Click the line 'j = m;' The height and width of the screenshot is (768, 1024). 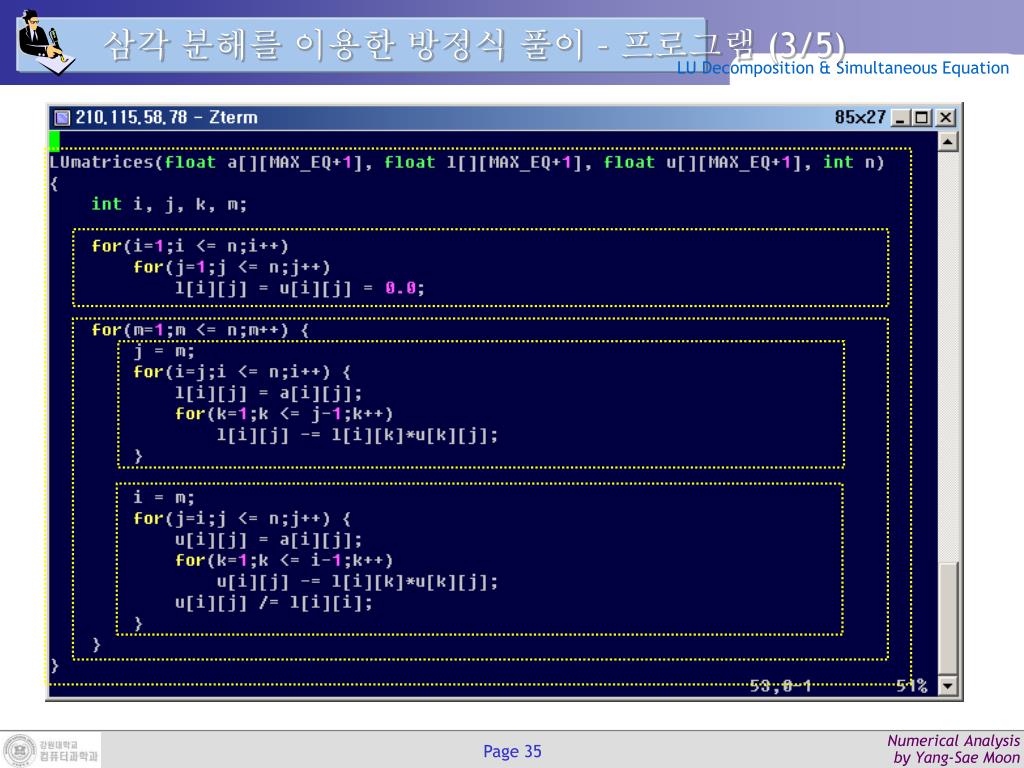click(164, 352)
